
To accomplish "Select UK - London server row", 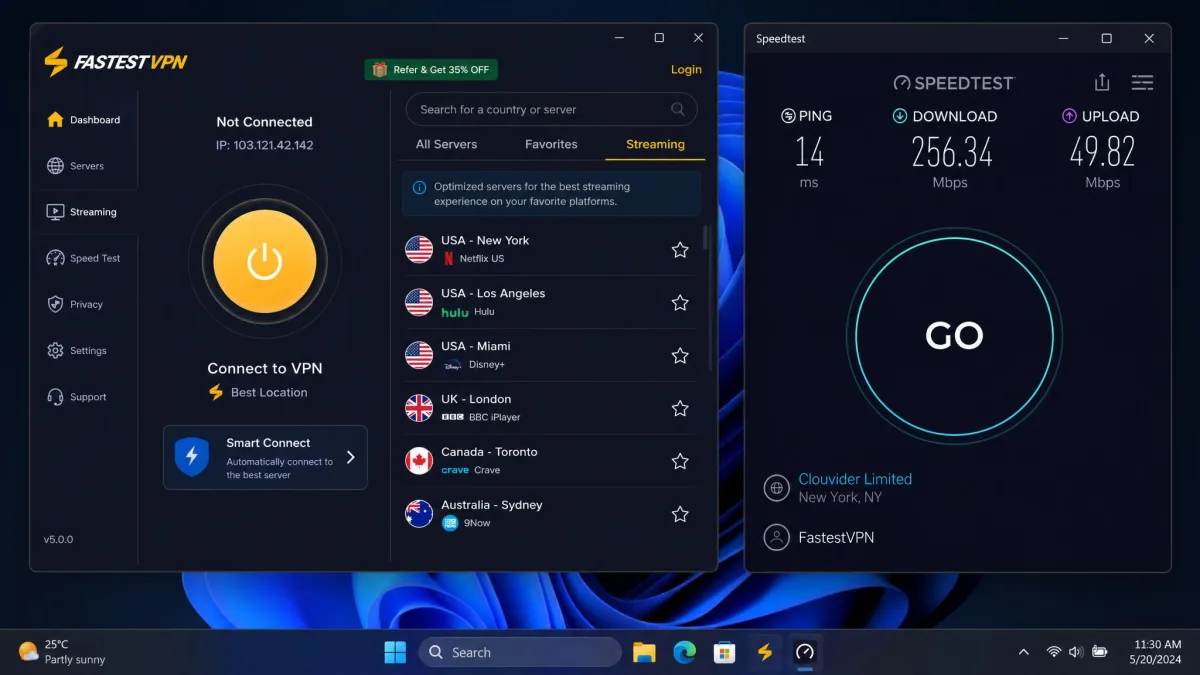I will [549, 408].
